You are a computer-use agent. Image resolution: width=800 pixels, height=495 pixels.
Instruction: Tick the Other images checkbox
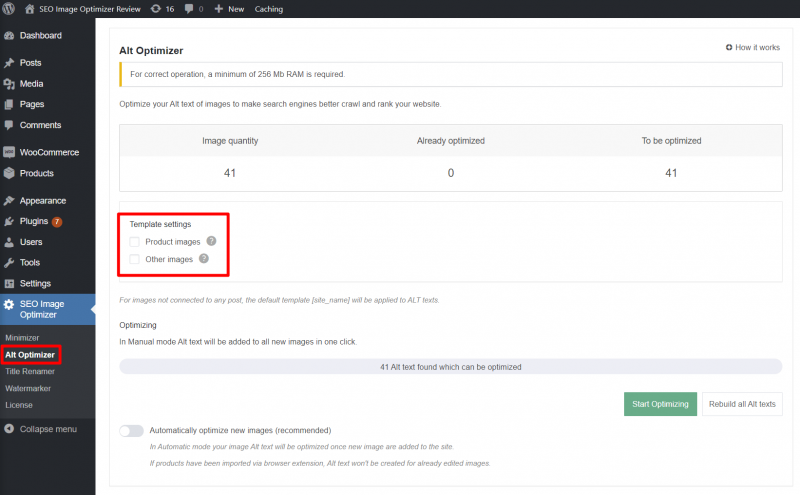(x=134, y=259)
